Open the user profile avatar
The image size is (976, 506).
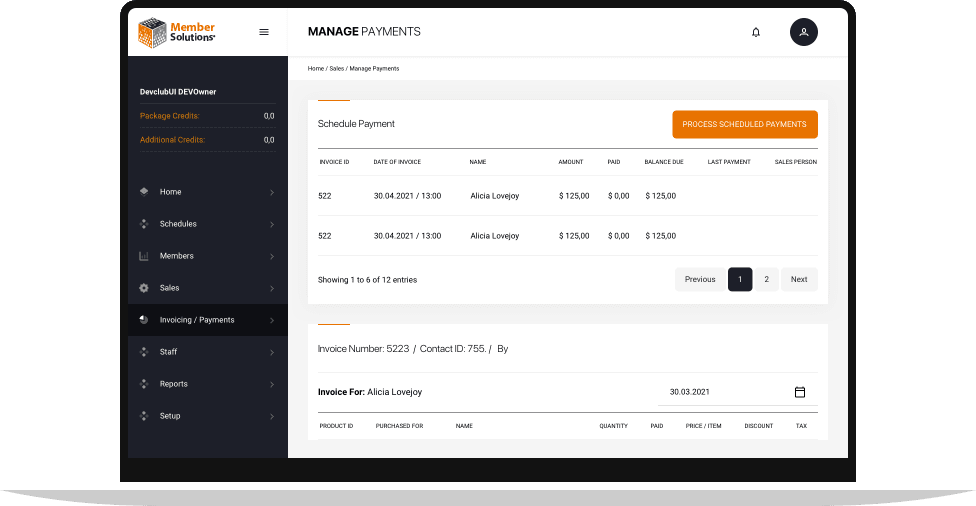[804, 32]
